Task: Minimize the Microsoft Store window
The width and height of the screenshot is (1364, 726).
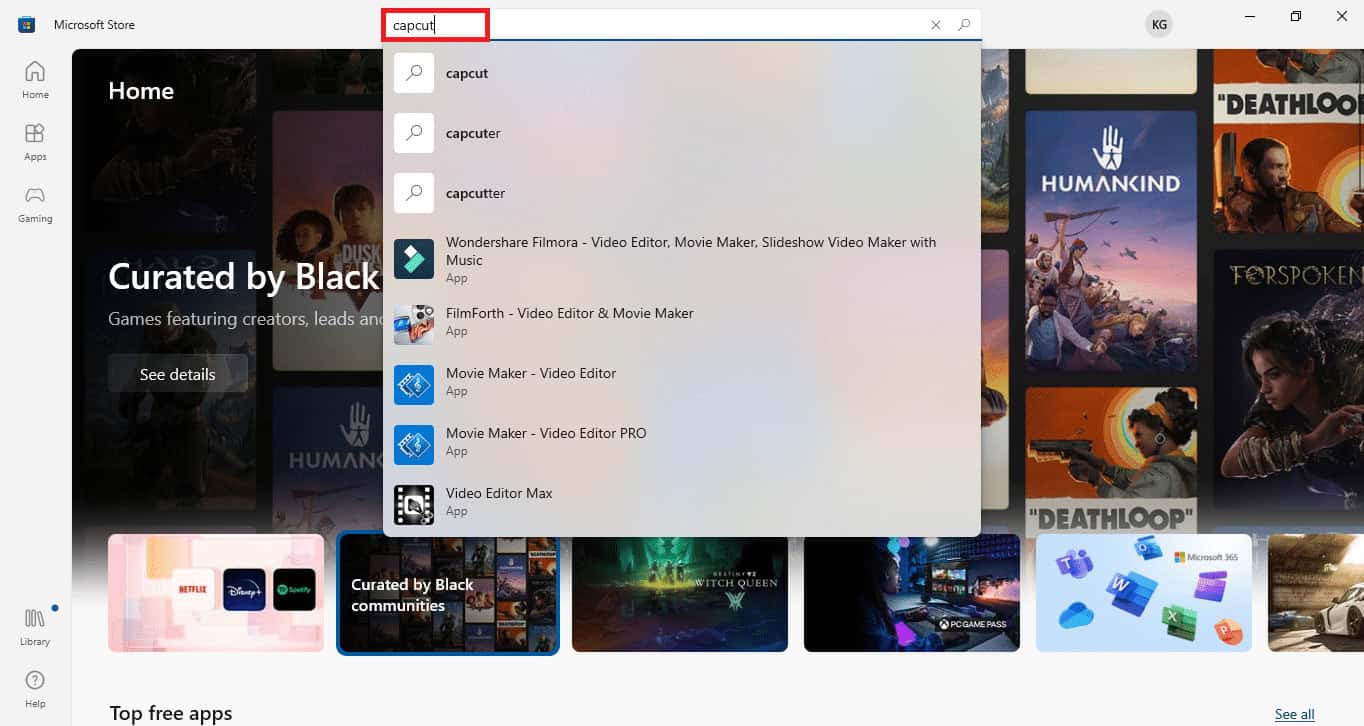Action: [1250, 16]
